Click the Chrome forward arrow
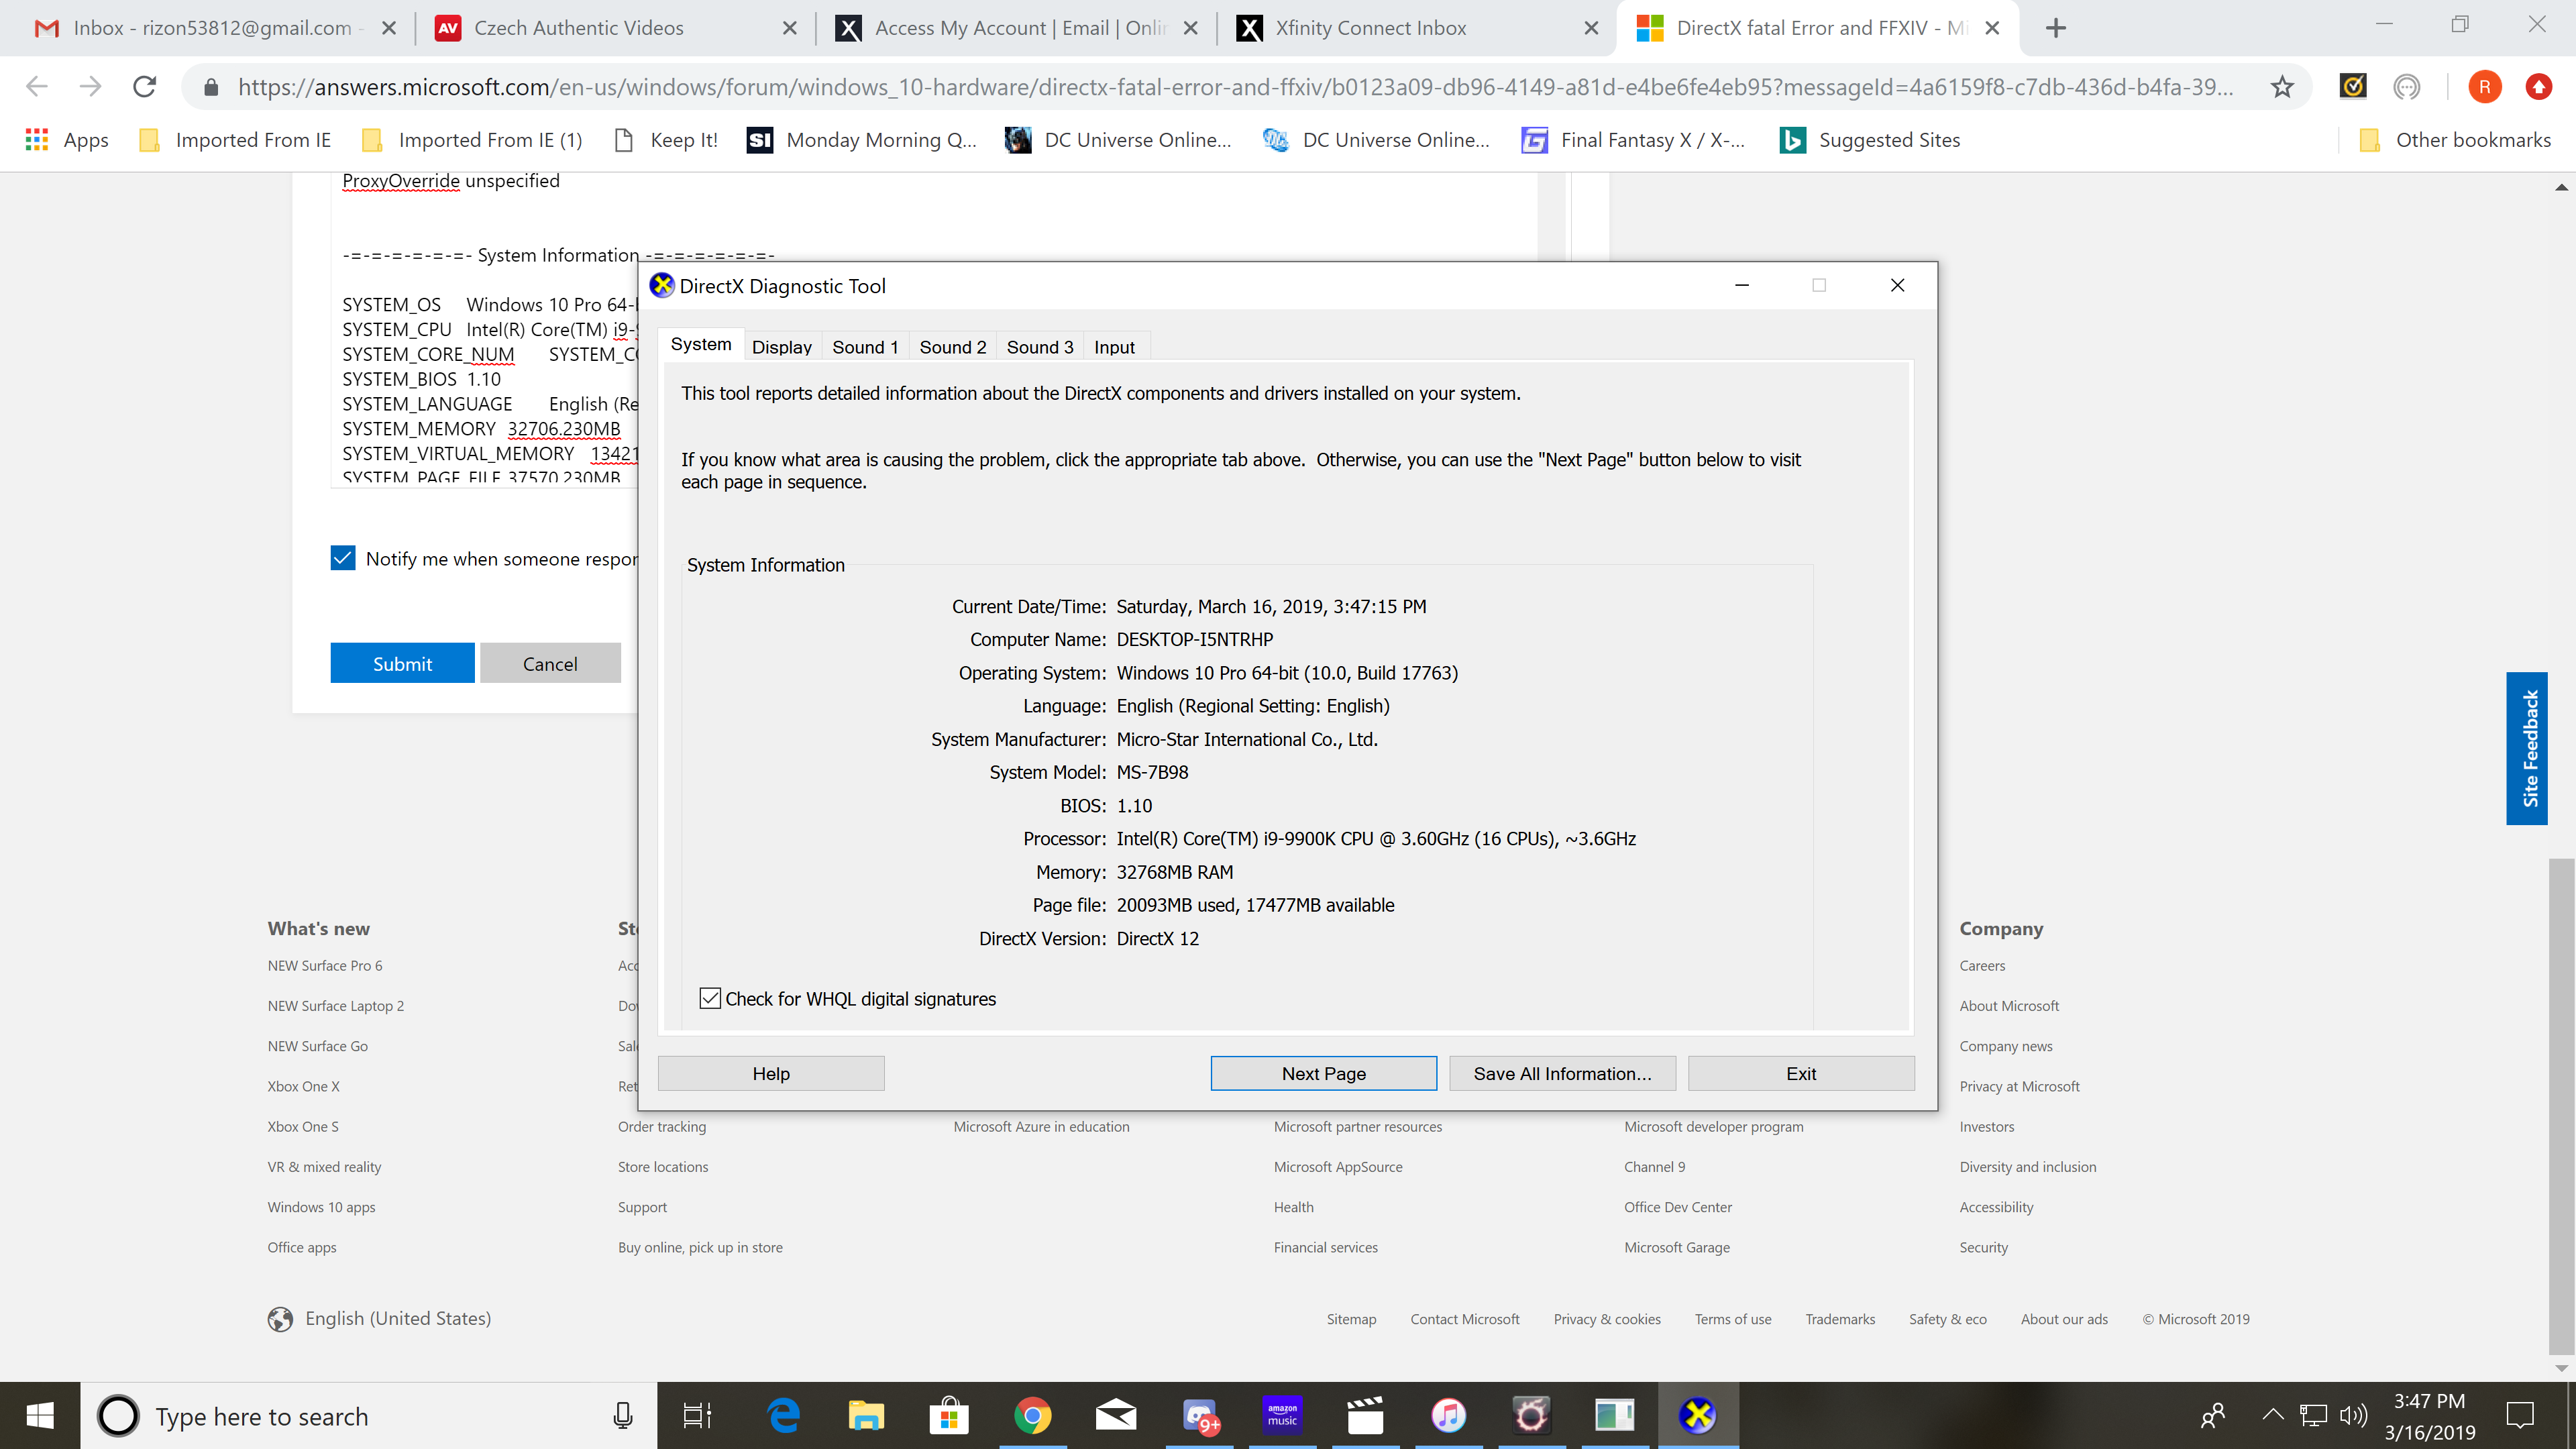This screenshot has height=1449, width=2576. point(91,87)
